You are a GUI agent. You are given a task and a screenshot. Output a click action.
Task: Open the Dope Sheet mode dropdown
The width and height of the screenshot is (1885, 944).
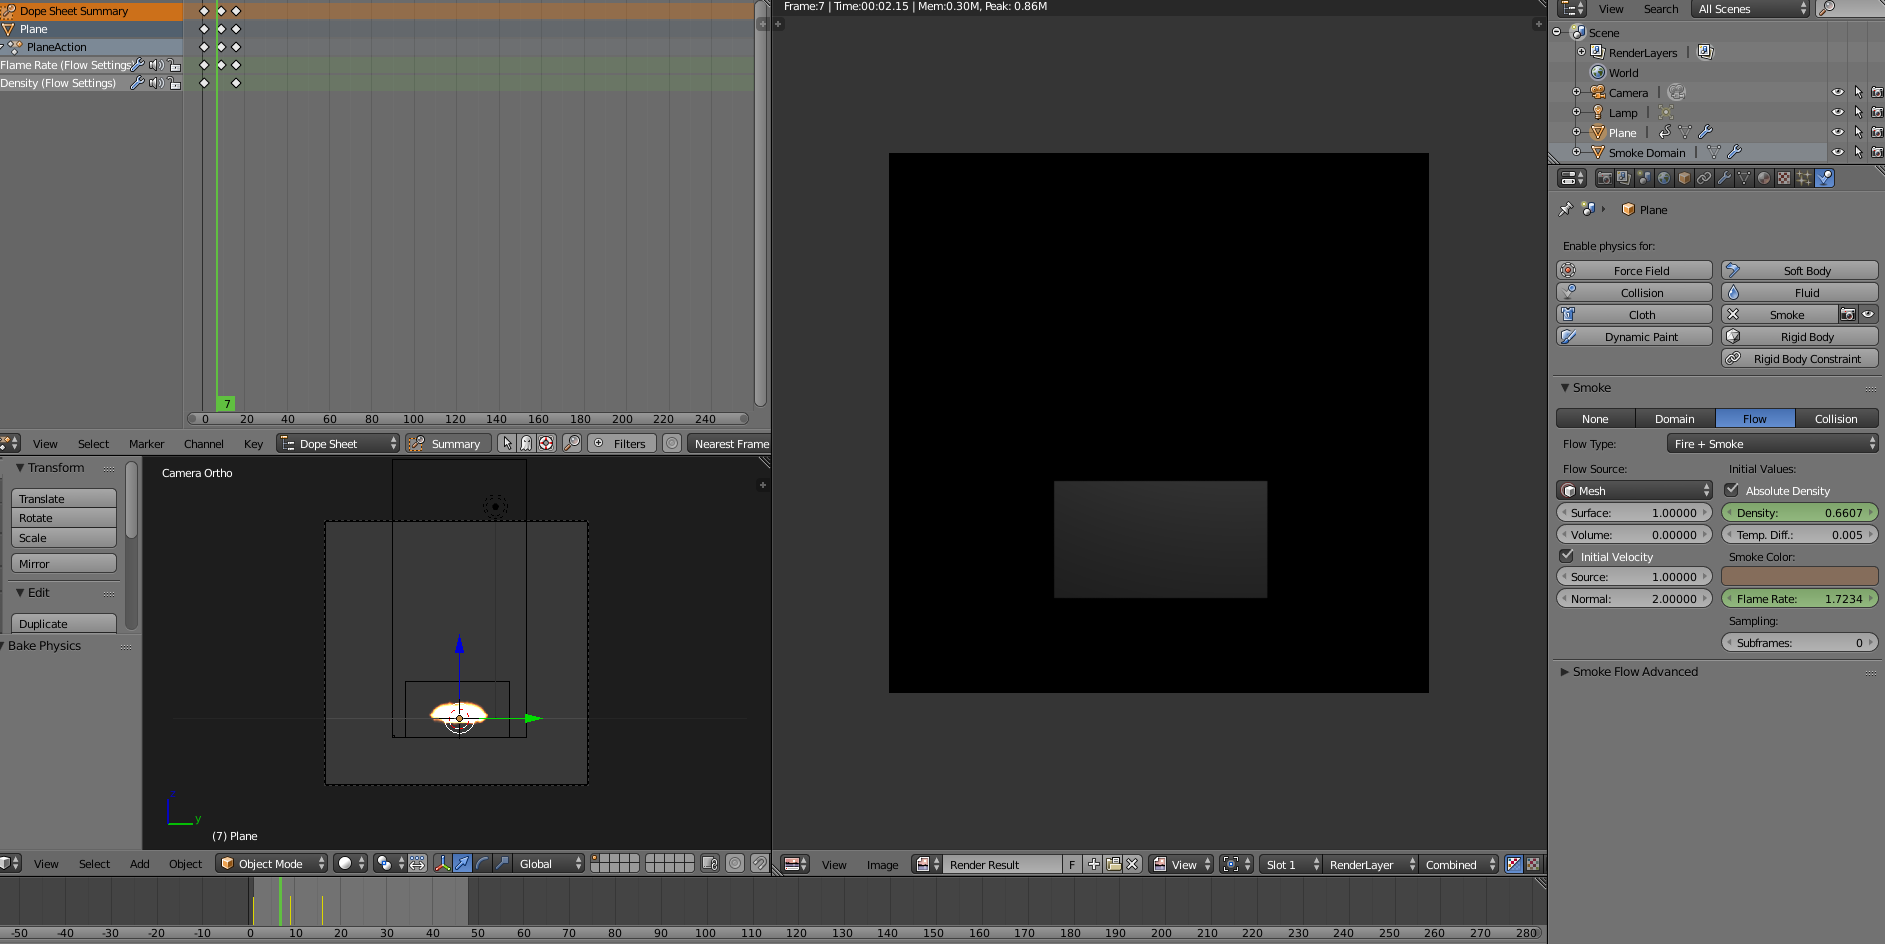coord(338,443)
